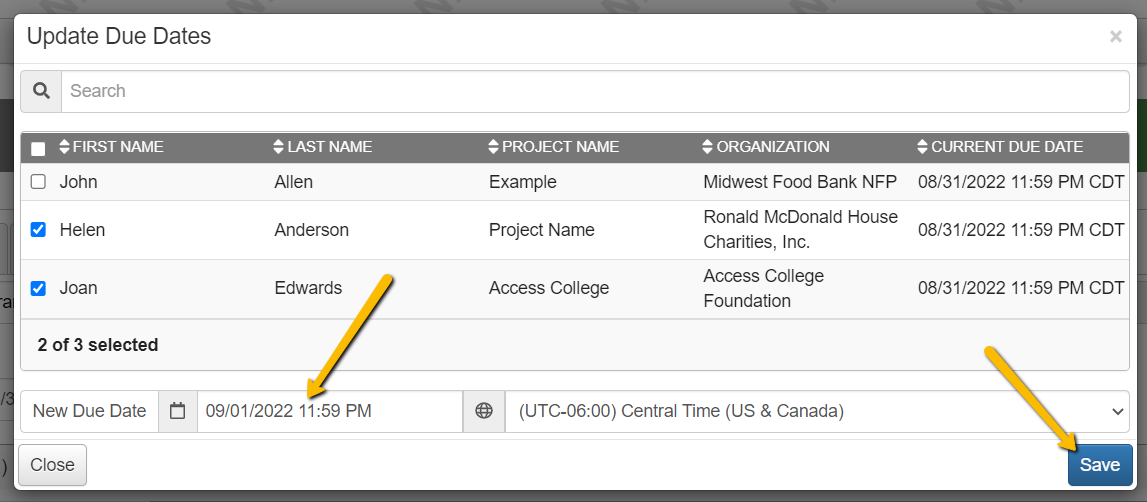The image size is (1147, 502).
Task: Uncheck Joan Edwards' row checkbox
Action: coord(38,288)
